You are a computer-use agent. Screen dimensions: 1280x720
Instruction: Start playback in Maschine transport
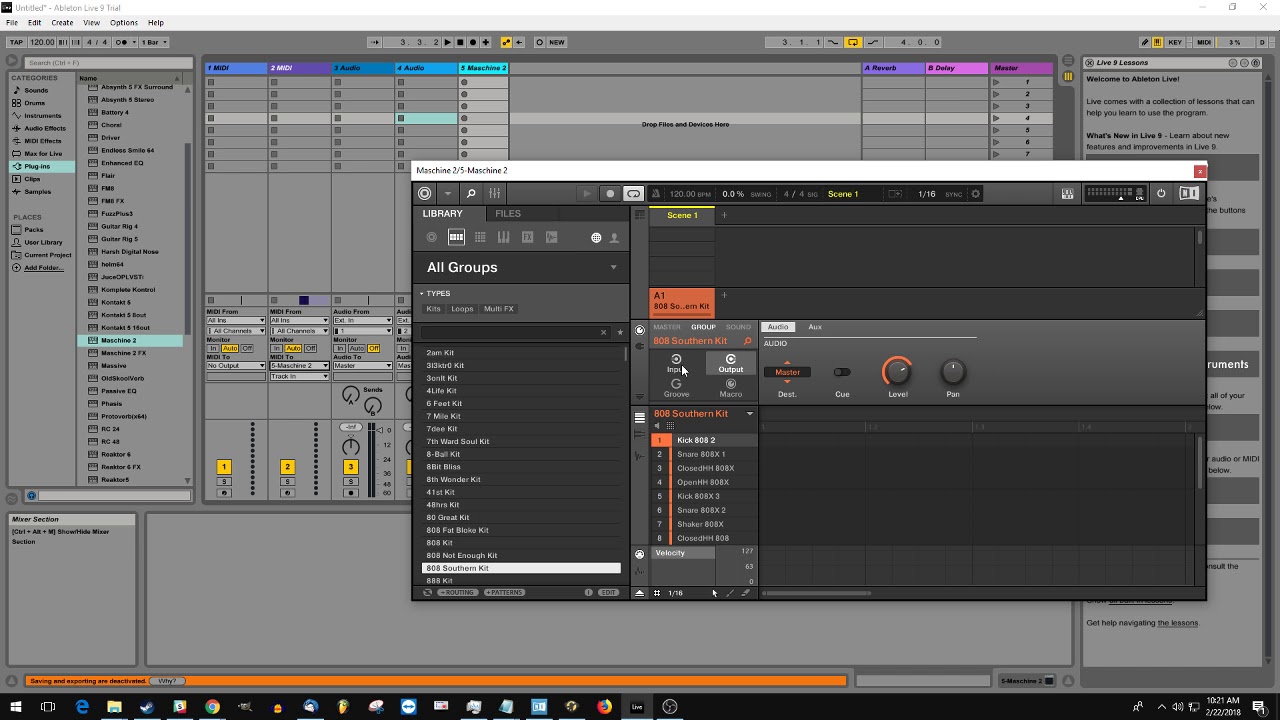pyautogui.click(x=587, y=194)
